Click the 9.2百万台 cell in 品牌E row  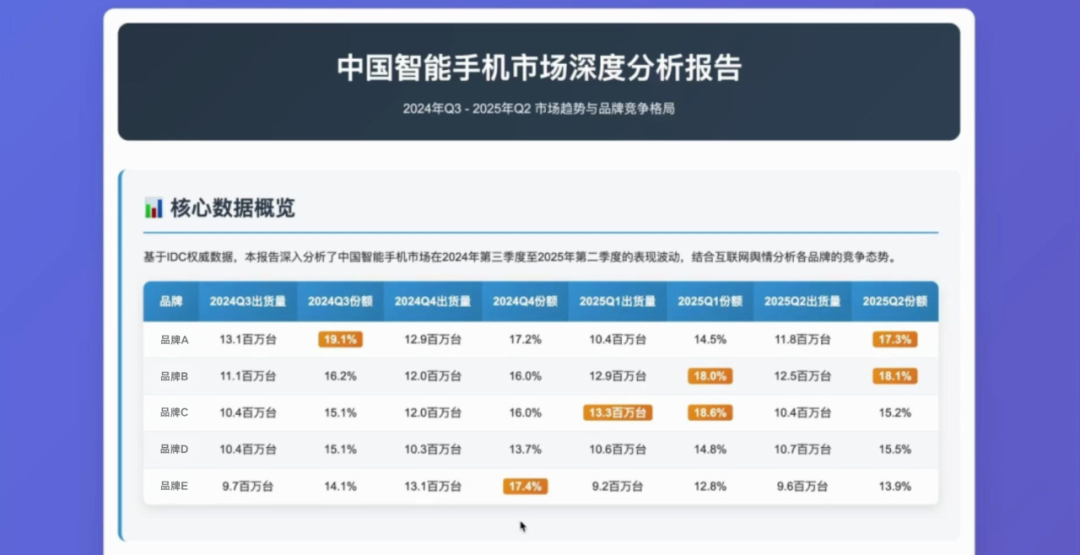coord(617,485)
